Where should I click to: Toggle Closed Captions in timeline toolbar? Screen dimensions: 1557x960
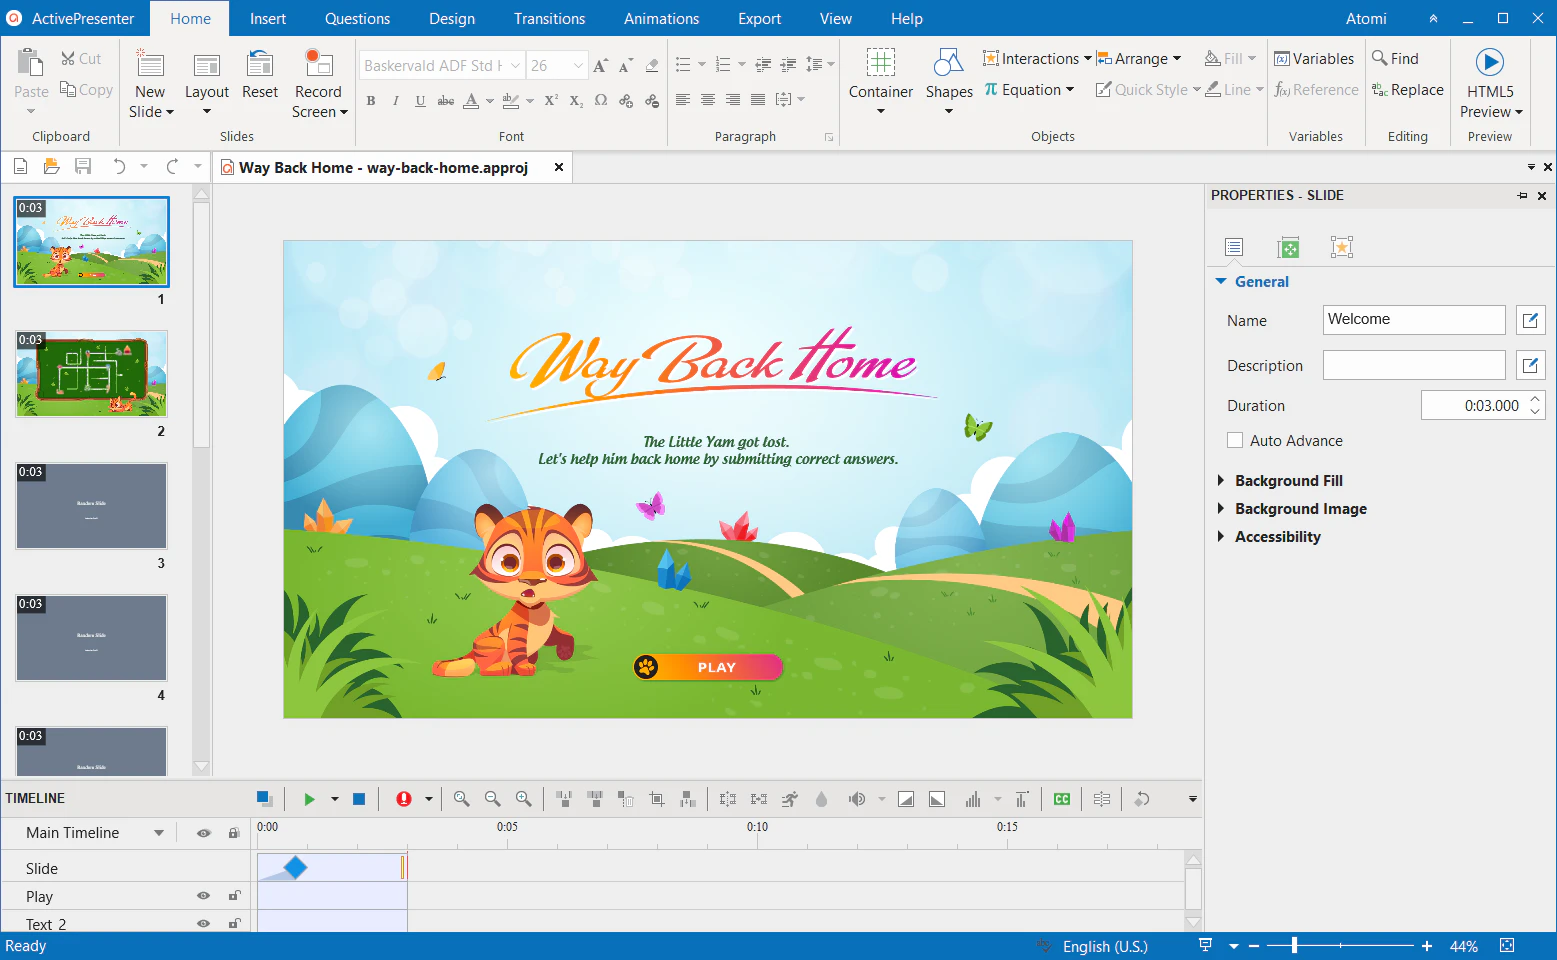pyautogui.click(x=1061, y=798)
